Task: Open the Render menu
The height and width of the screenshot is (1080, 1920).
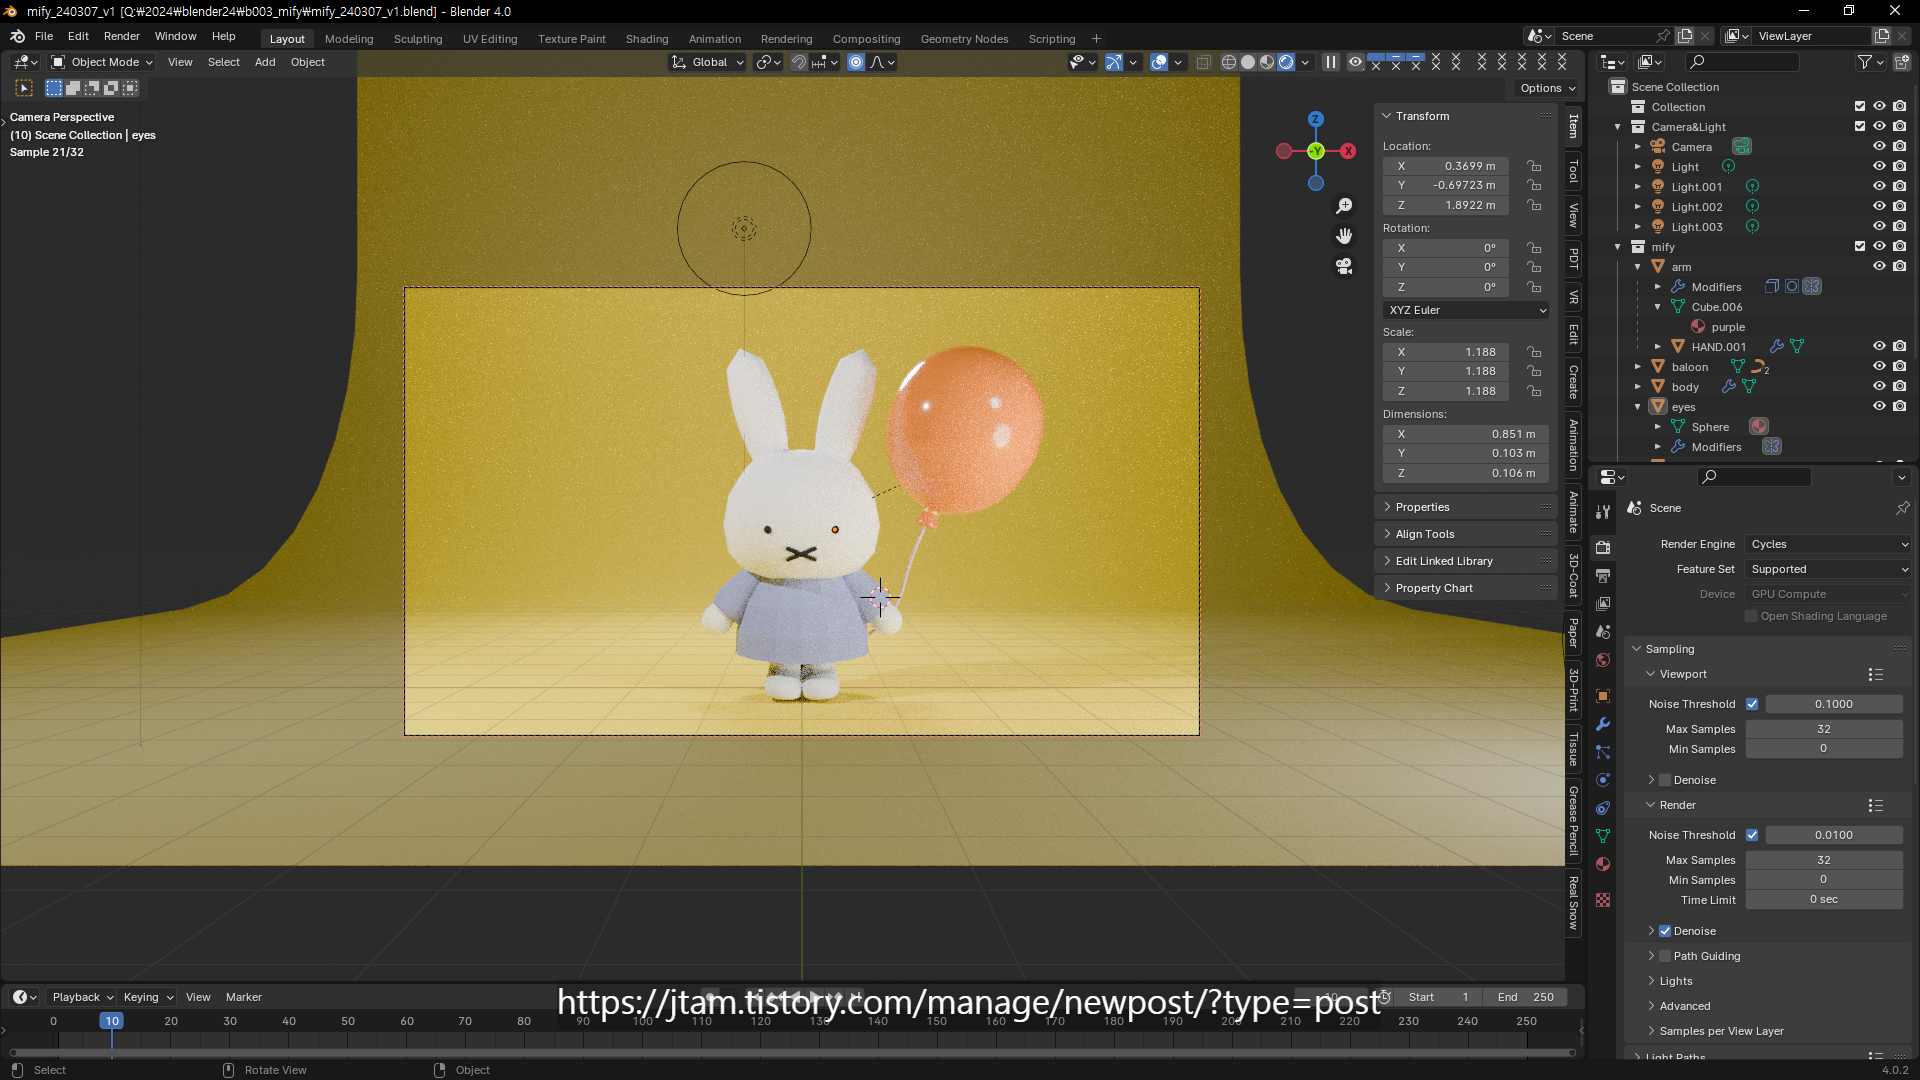Action: pyautogui.click(x=121, y=36)
